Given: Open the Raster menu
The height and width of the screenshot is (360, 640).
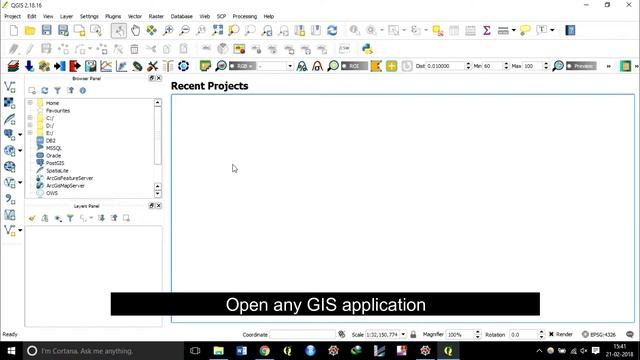Looking at the screenshot, I should tap(156, 16).
